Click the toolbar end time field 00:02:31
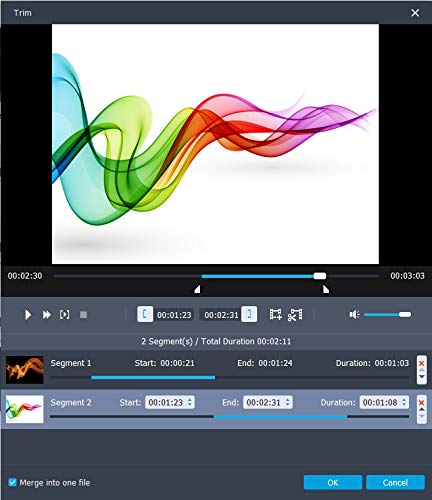The width and height of the screenshot is (432, 500). (x=221, y=315)
